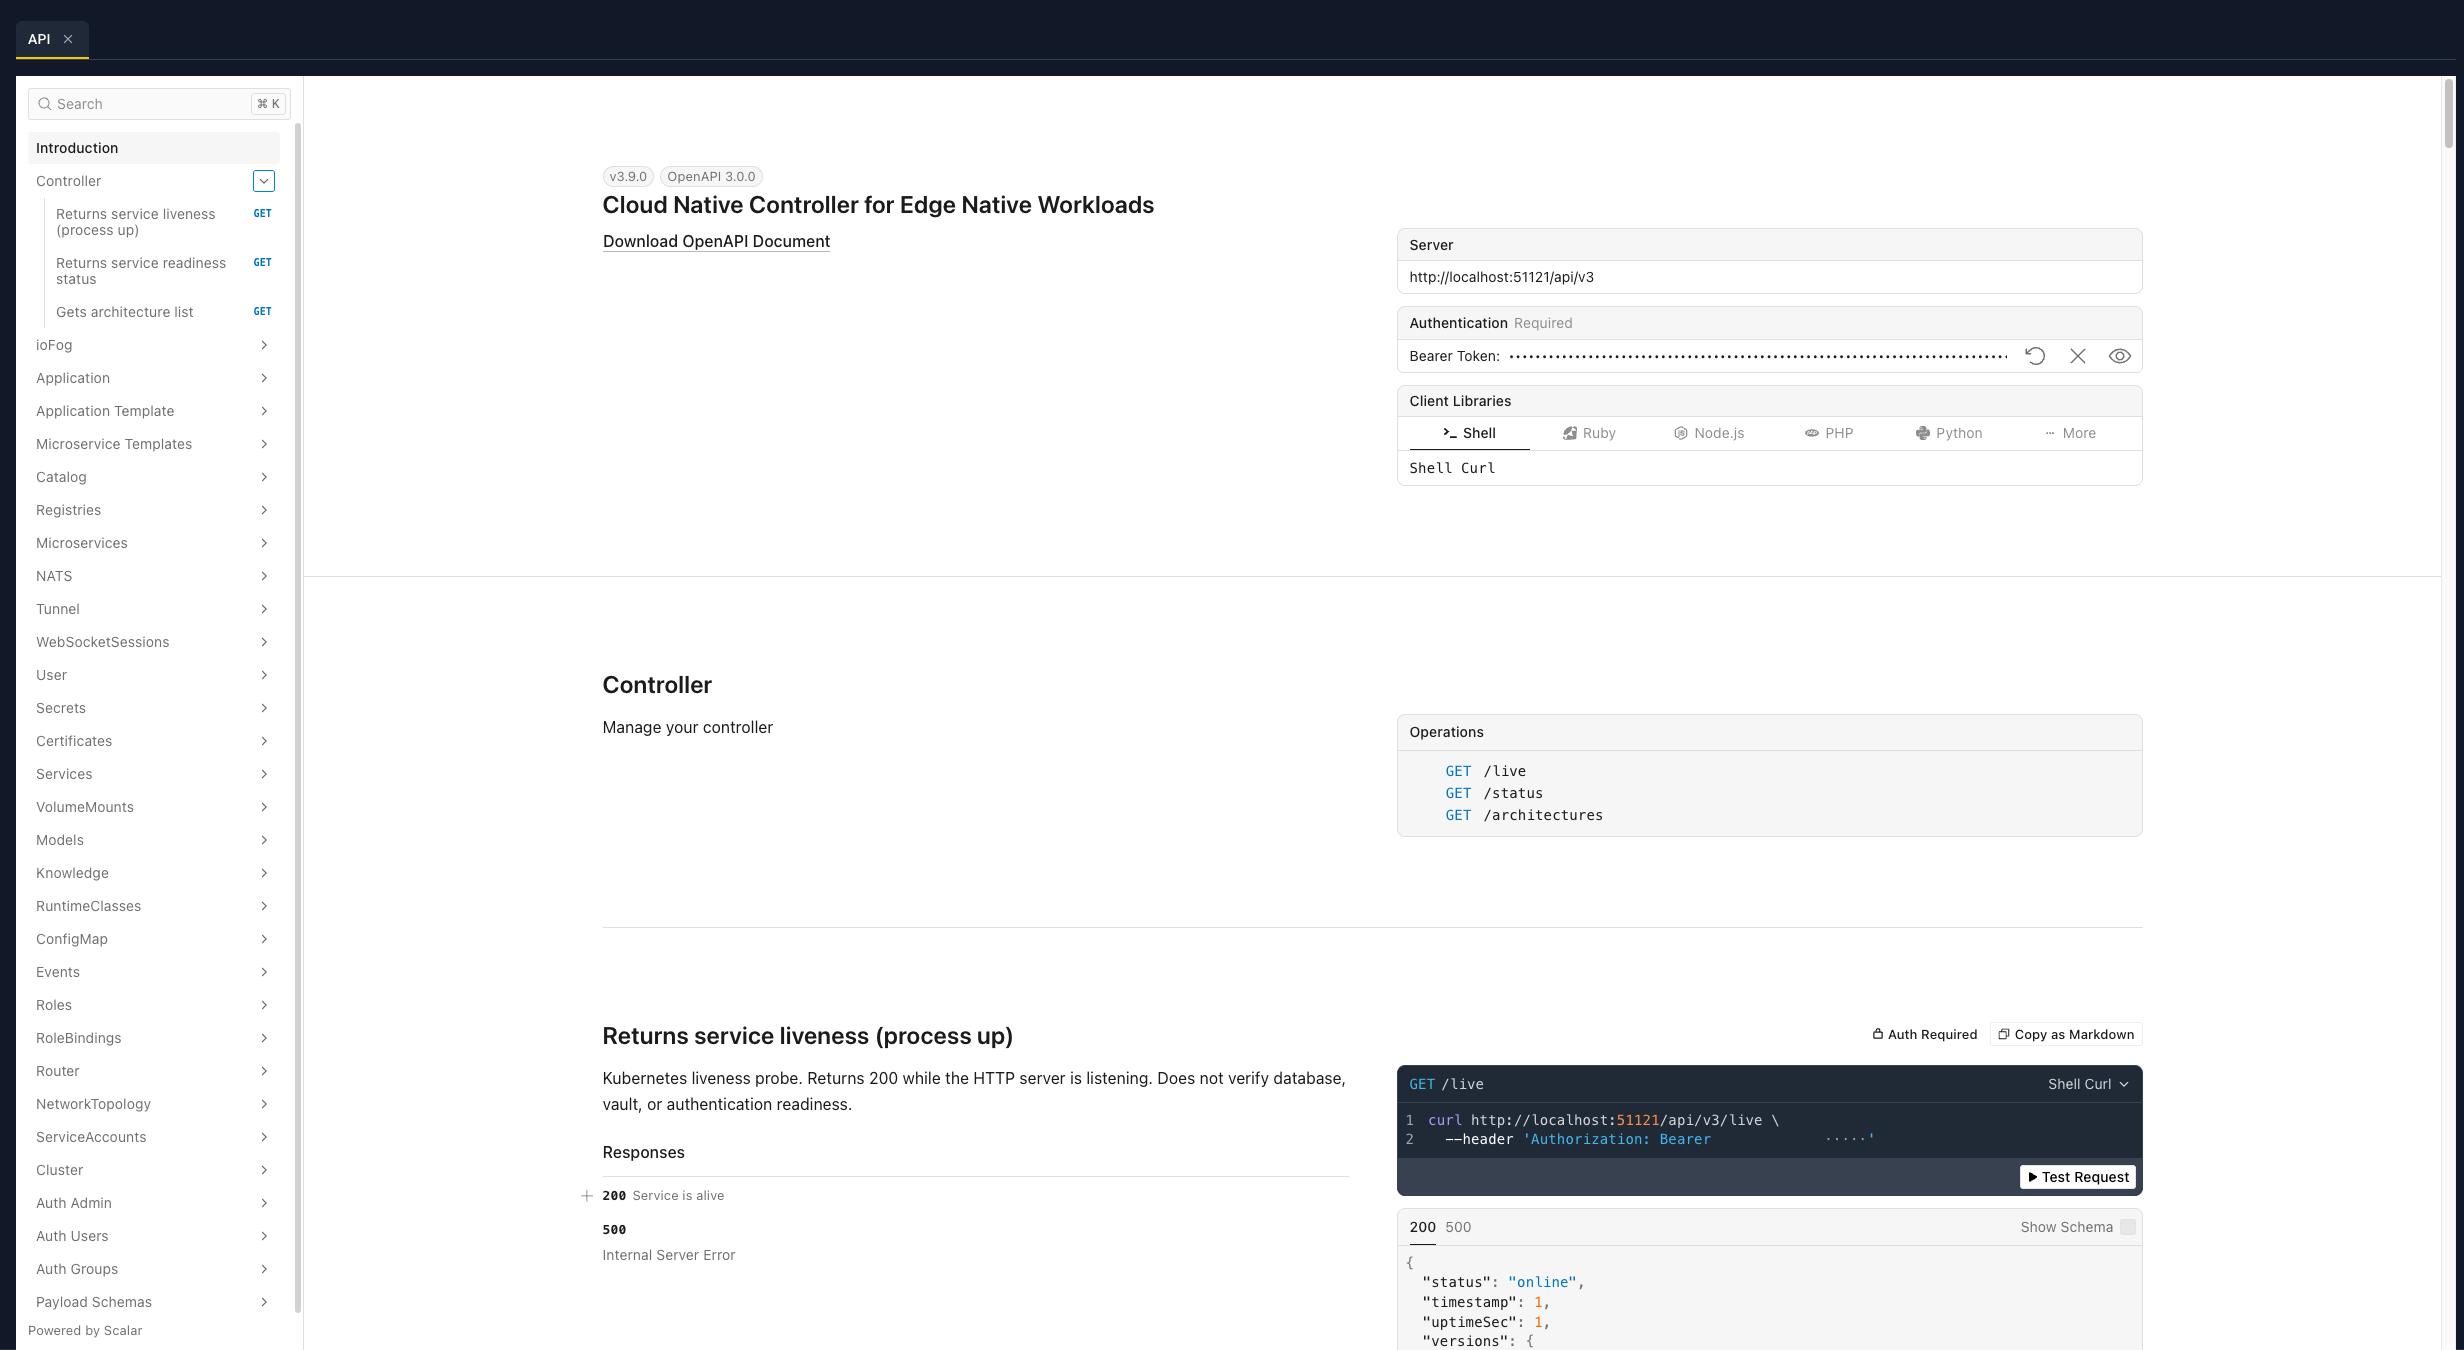
Task: Click the main page vertical scrollbar
Action: 2449,113
